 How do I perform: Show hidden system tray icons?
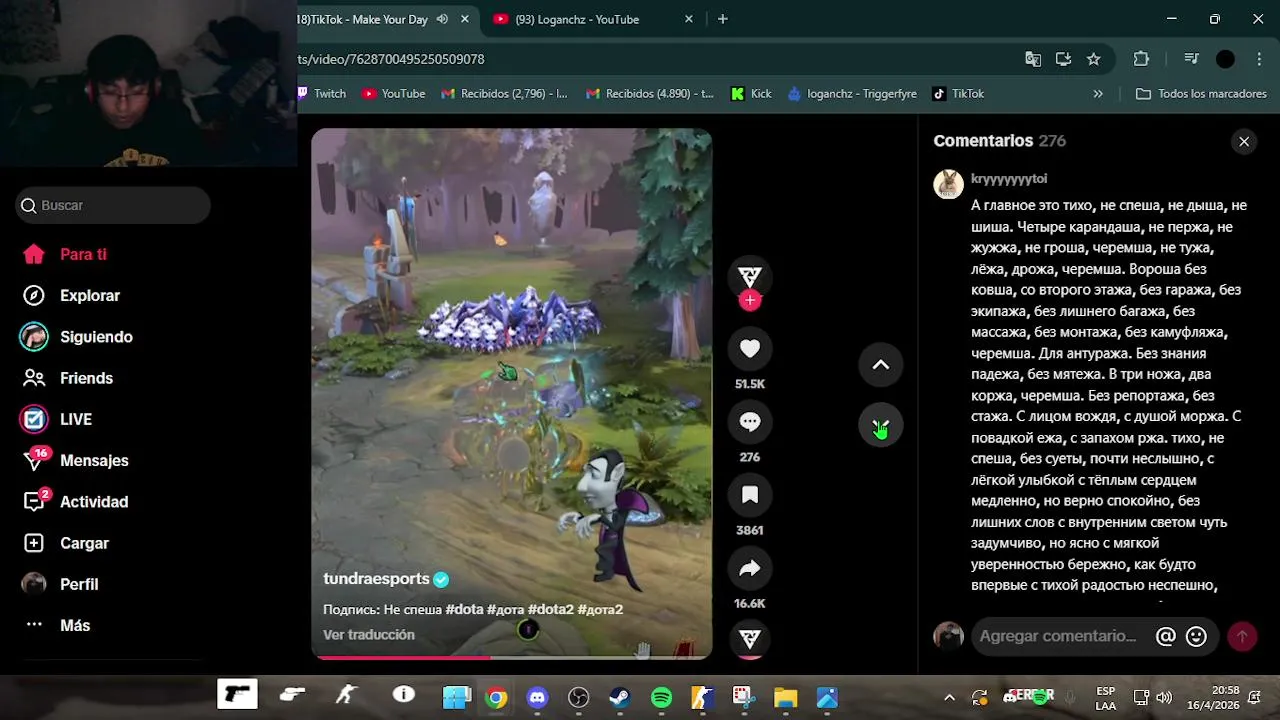click(949, 697)
